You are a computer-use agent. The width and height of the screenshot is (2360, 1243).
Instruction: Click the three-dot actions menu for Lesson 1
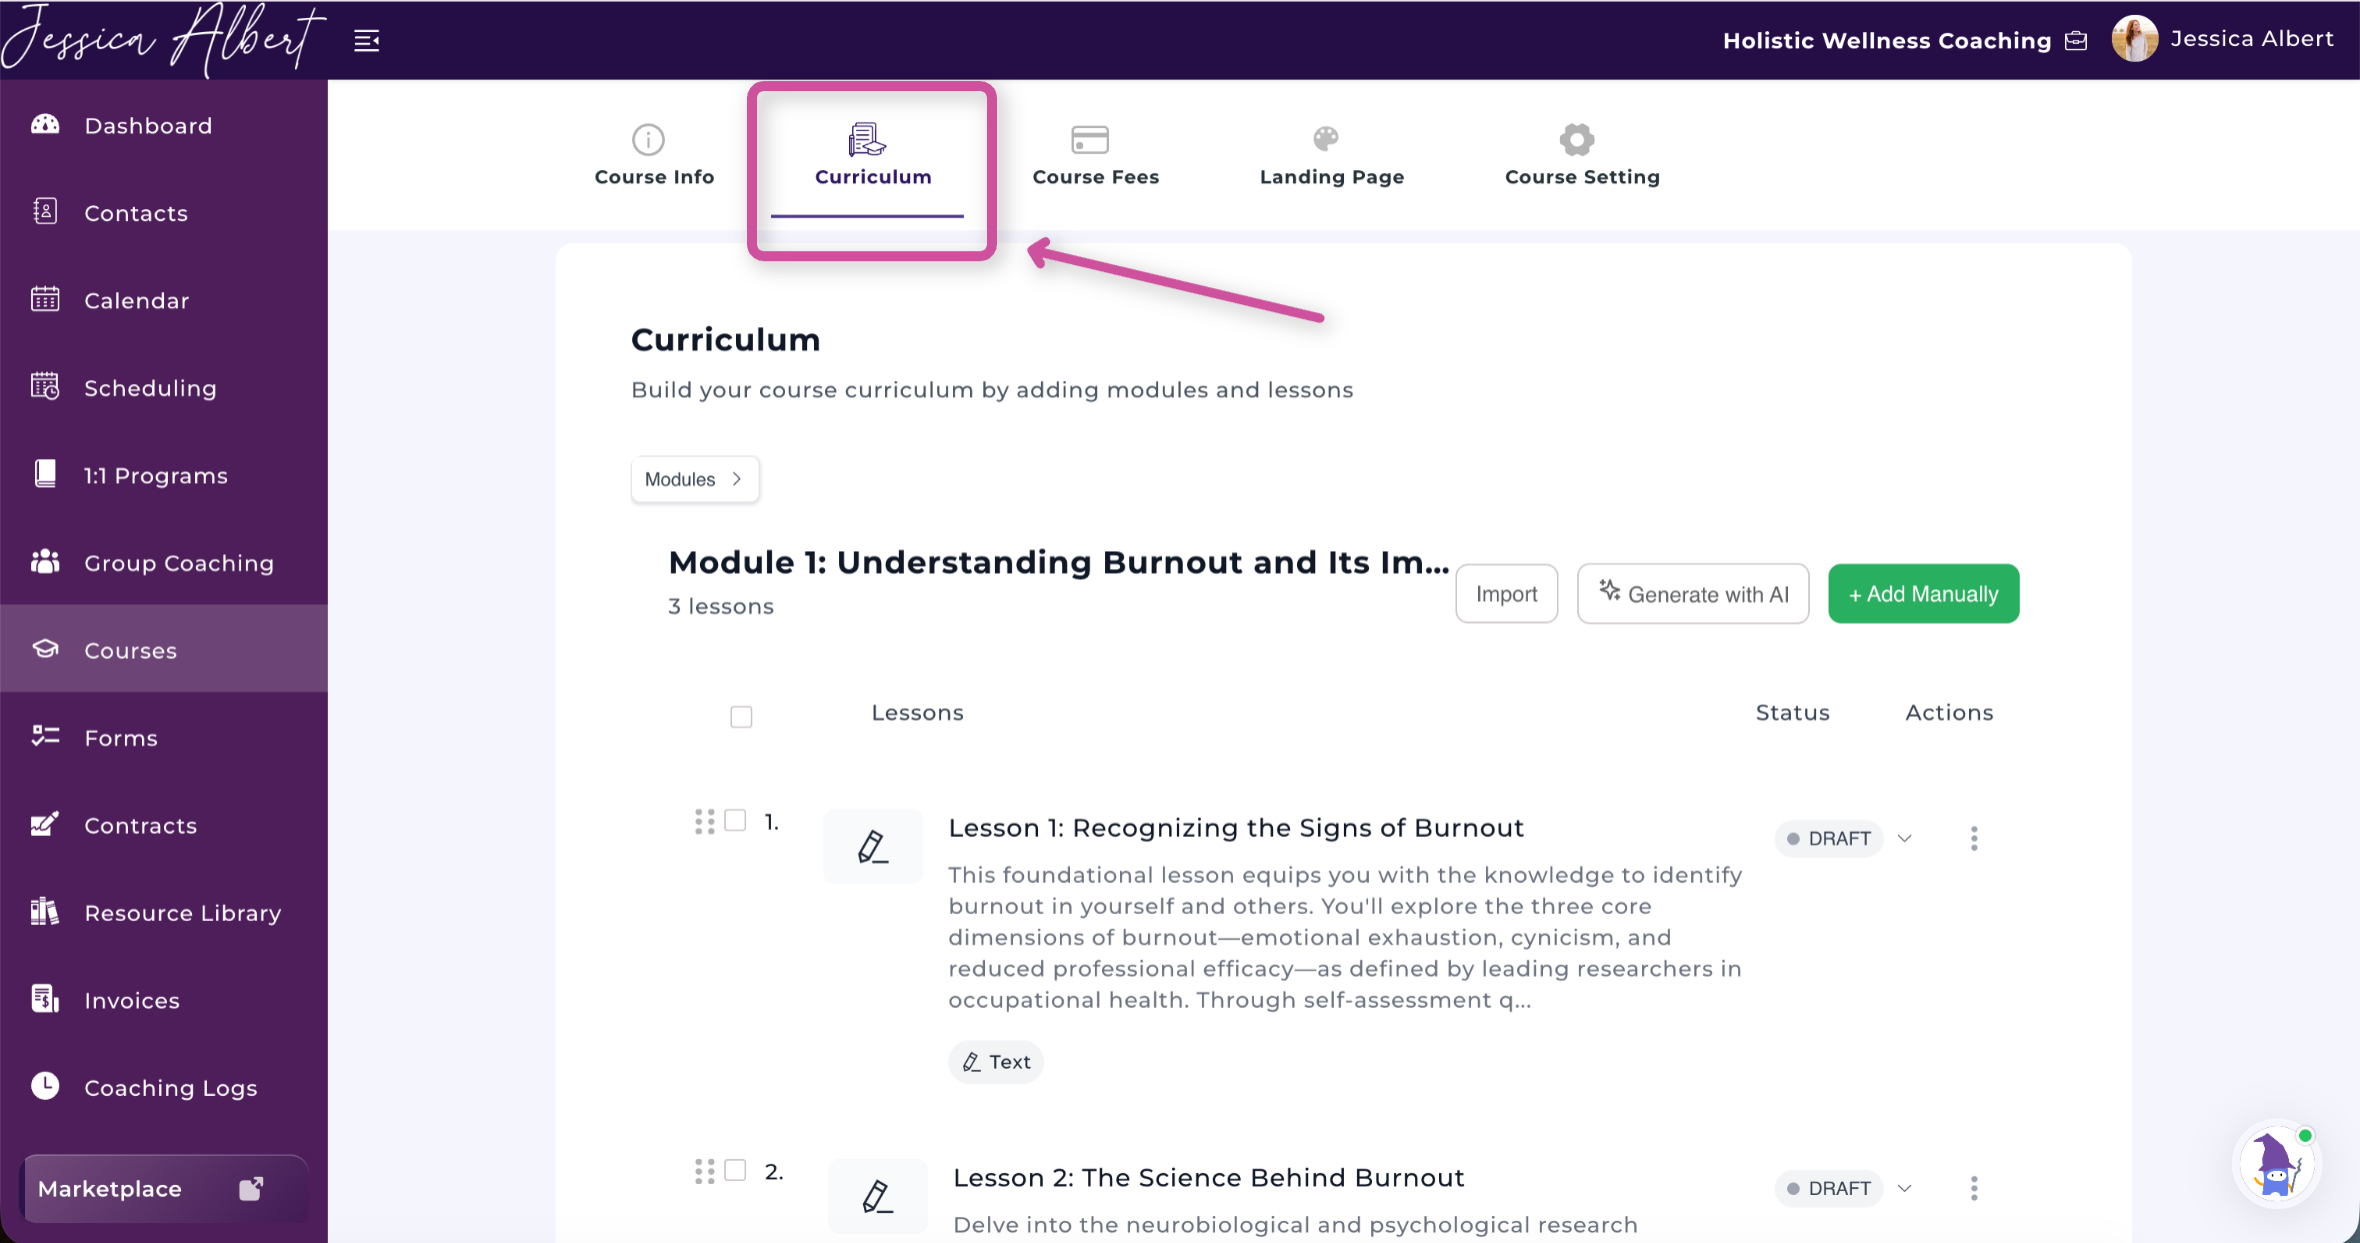click(1974, 838)
